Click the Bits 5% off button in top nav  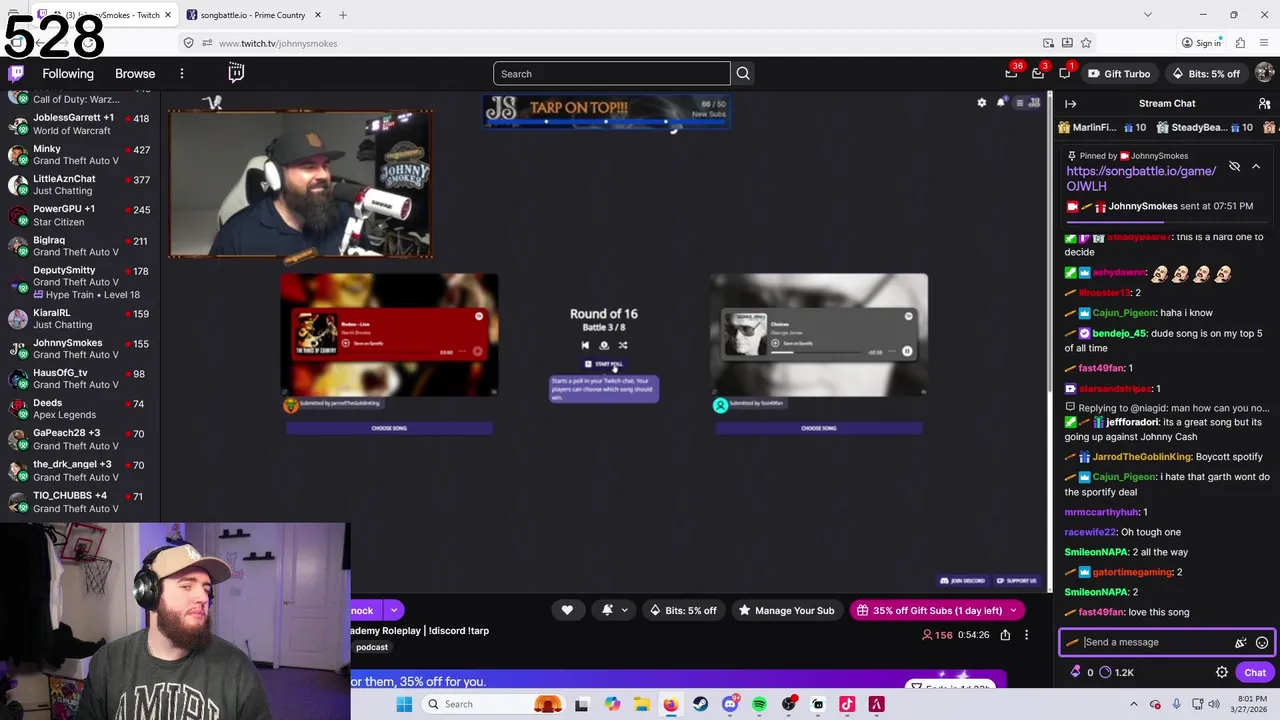[1205, 73]
